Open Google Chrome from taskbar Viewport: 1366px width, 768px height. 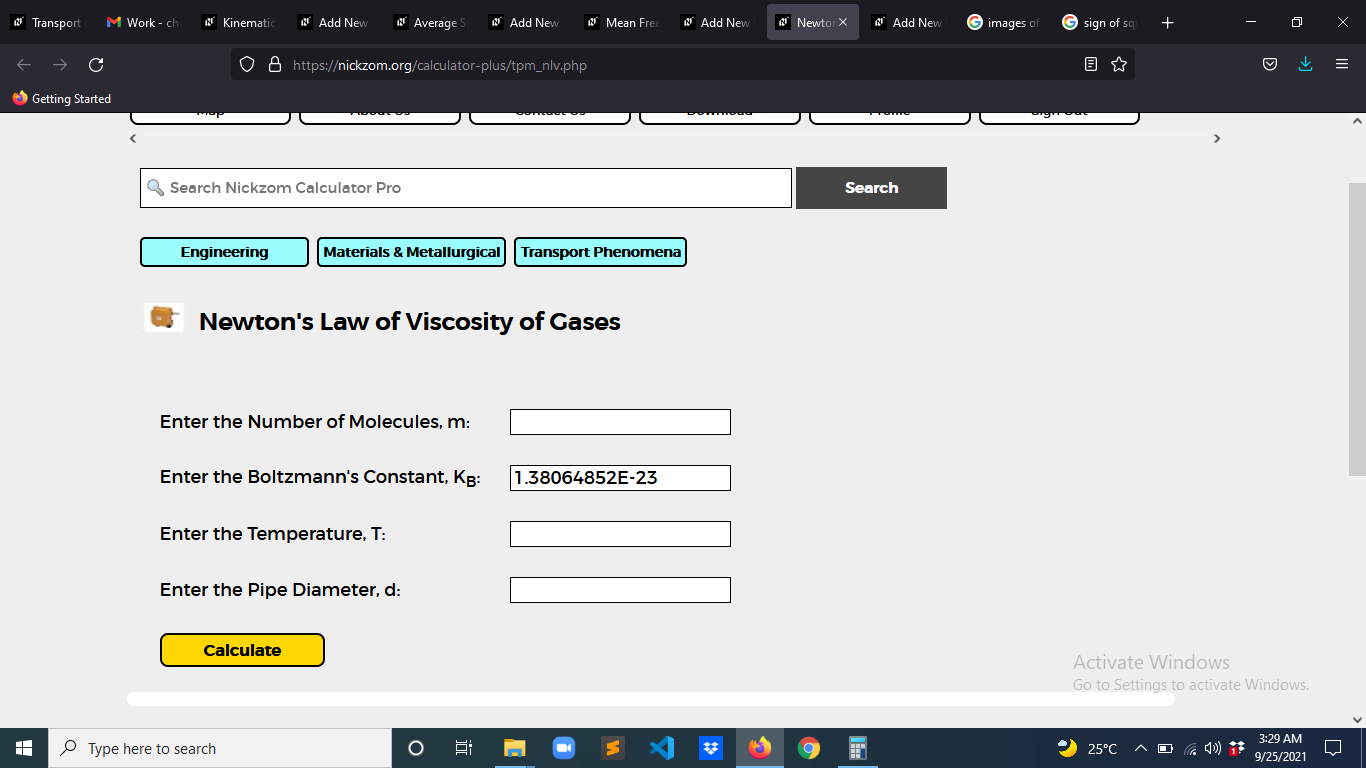[809, 748]
